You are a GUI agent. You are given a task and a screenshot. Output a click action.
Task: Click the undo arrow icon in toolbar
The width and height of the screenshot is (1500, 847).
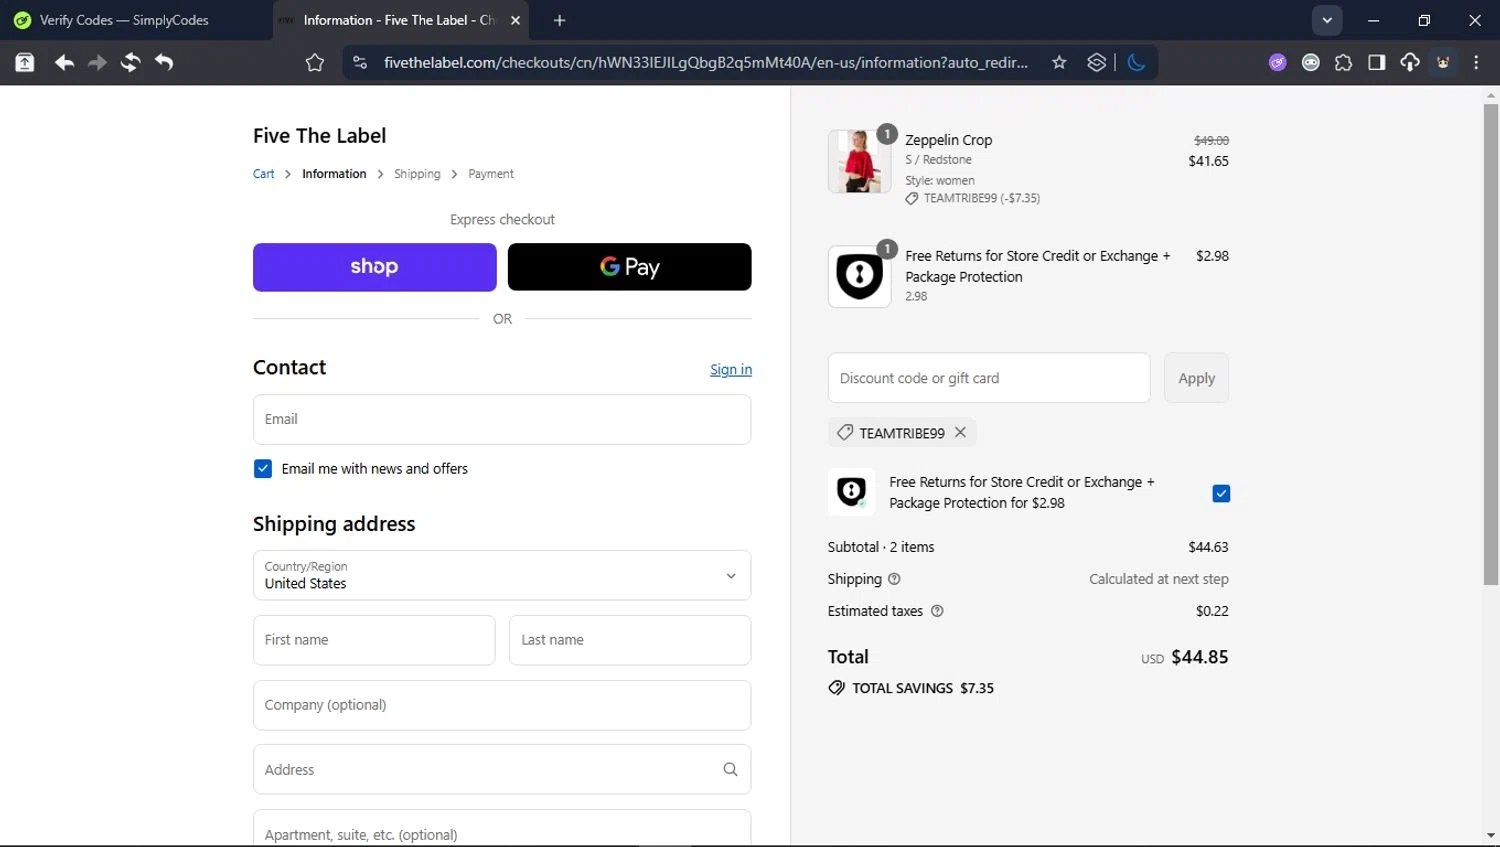[164, 63]
